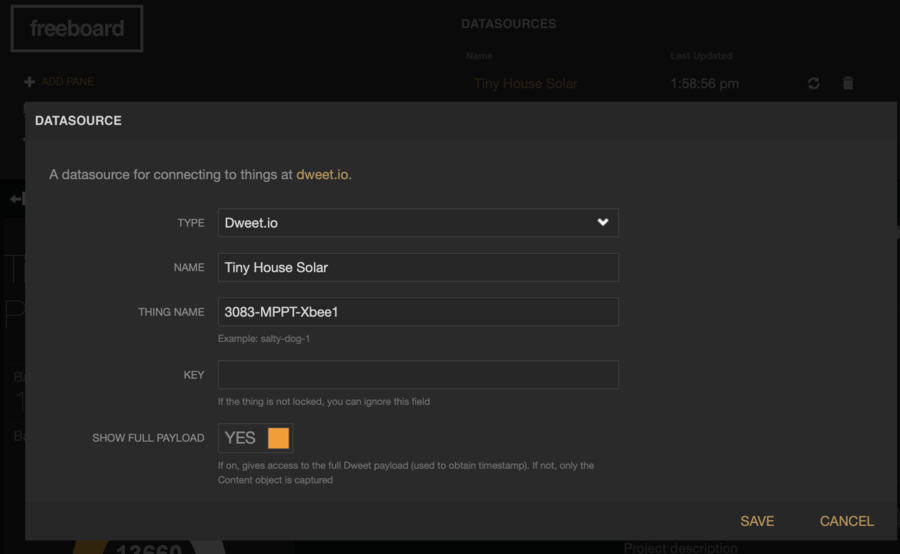Open the dweet.io link in description
The image size is (900, 554).
[x=322, y=175]
